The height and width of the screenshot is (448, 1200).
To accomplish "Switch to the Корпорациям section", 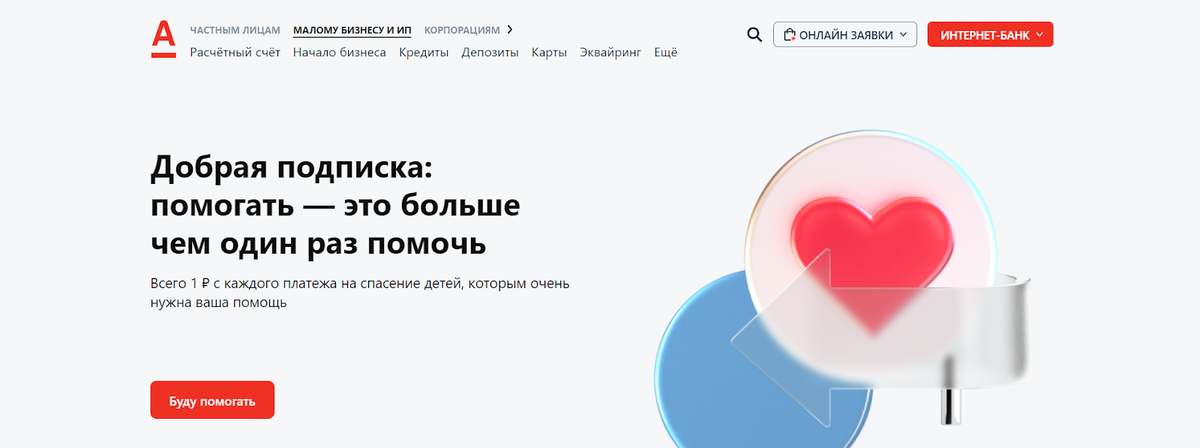I will click(x=462, y=31).
